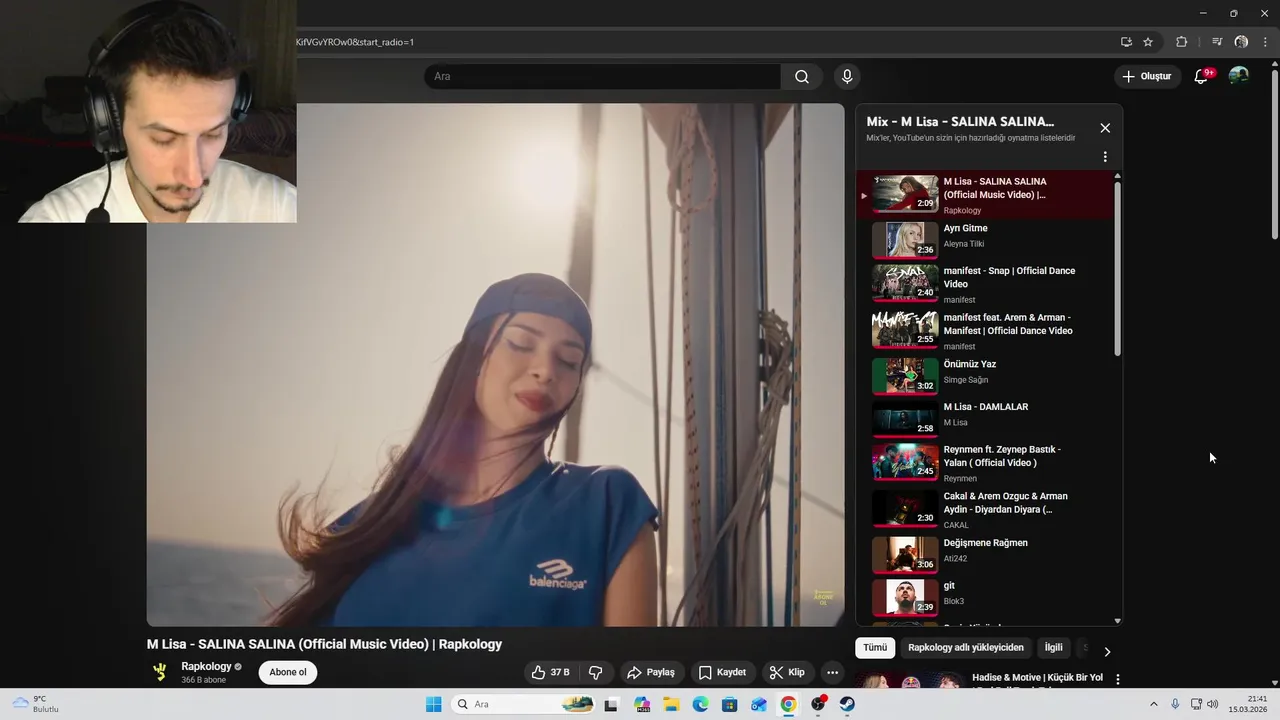1280x720 pixels.
Task: Click the Önümüz Yaz thumbnail
Action: coord(905,376)
